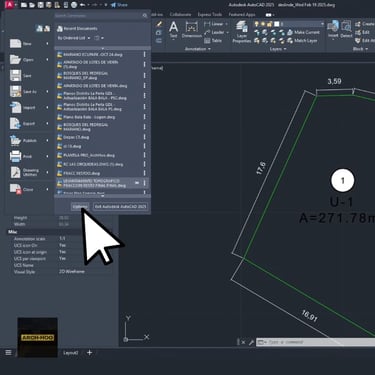Pin the highlighted LEVANTAMIENTO TOPOGRAFICO recent file
The width and height of the screenshot is (375, 375).
click(x=137, y=183)
